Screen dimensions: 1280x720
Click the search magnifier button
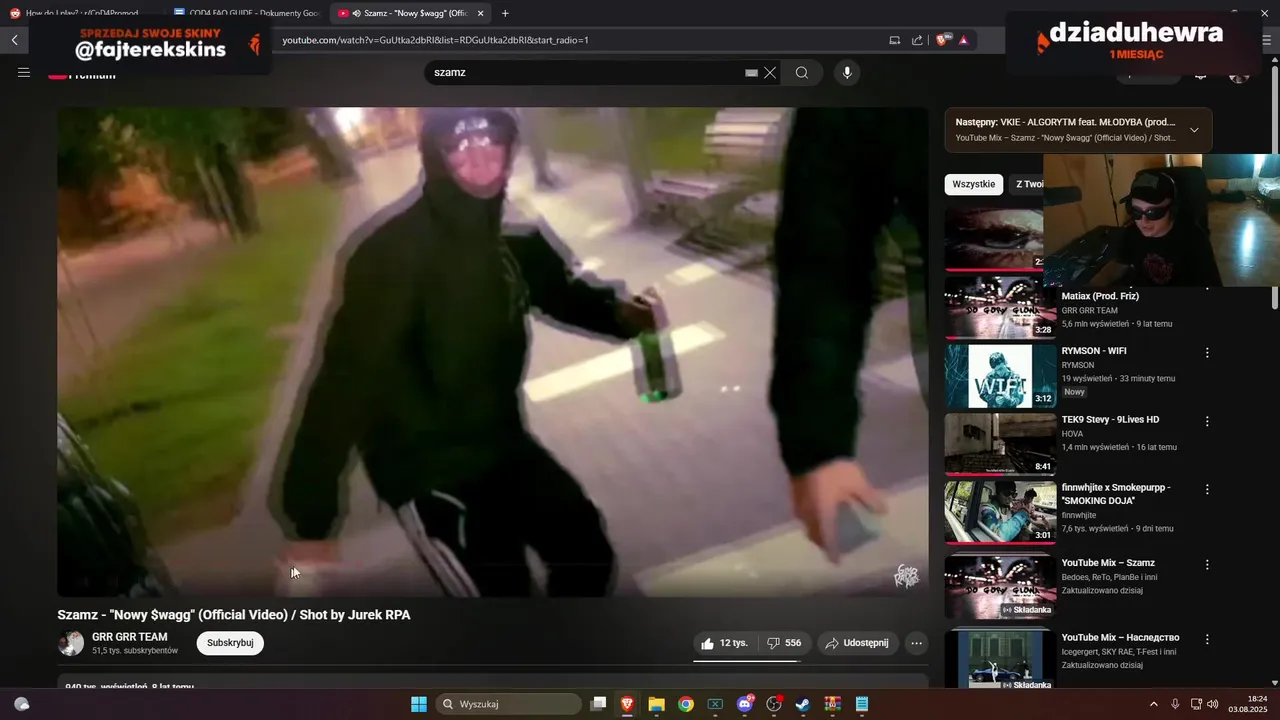(x=802, y=73)
